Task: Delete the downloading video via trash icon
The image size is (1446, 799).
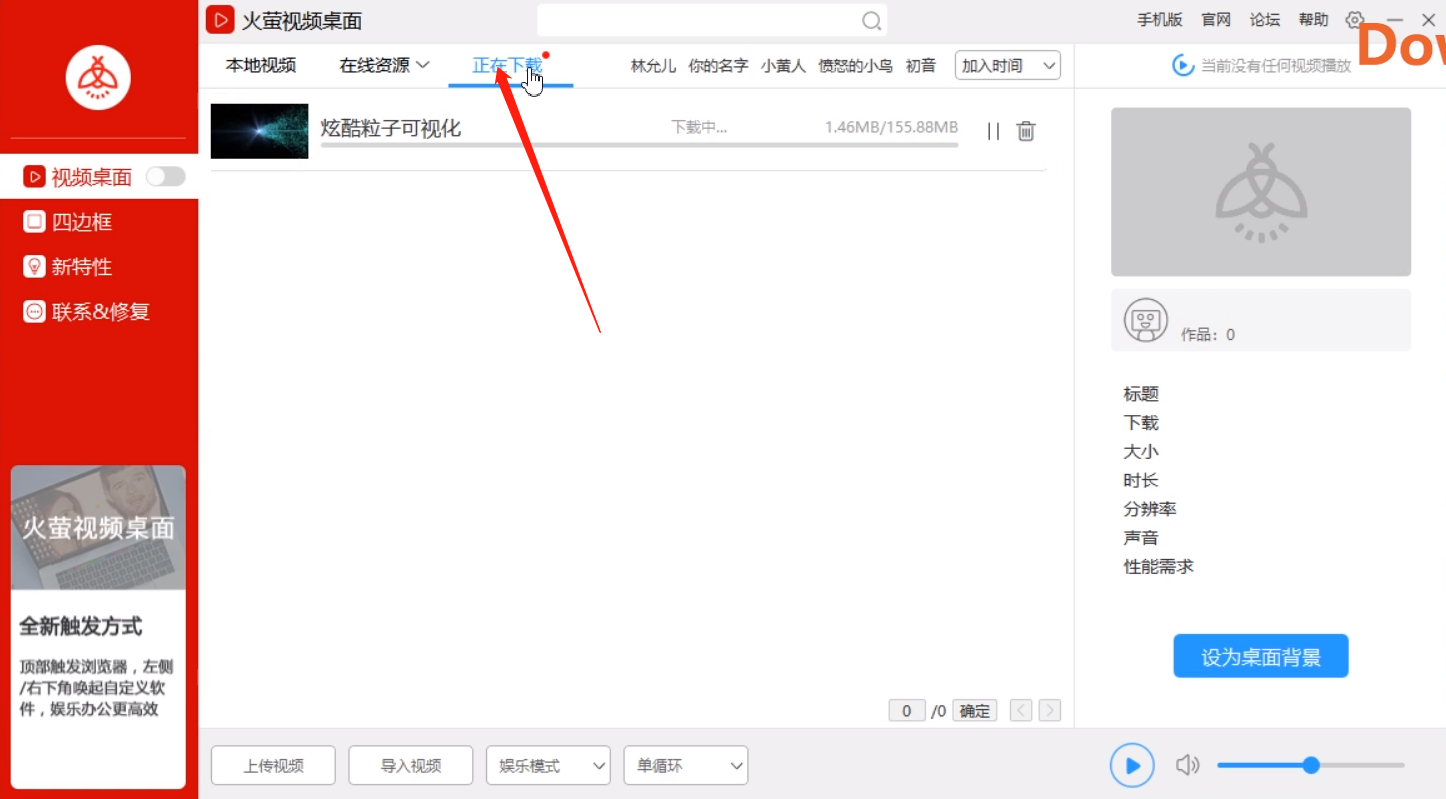Action: 1025,130
